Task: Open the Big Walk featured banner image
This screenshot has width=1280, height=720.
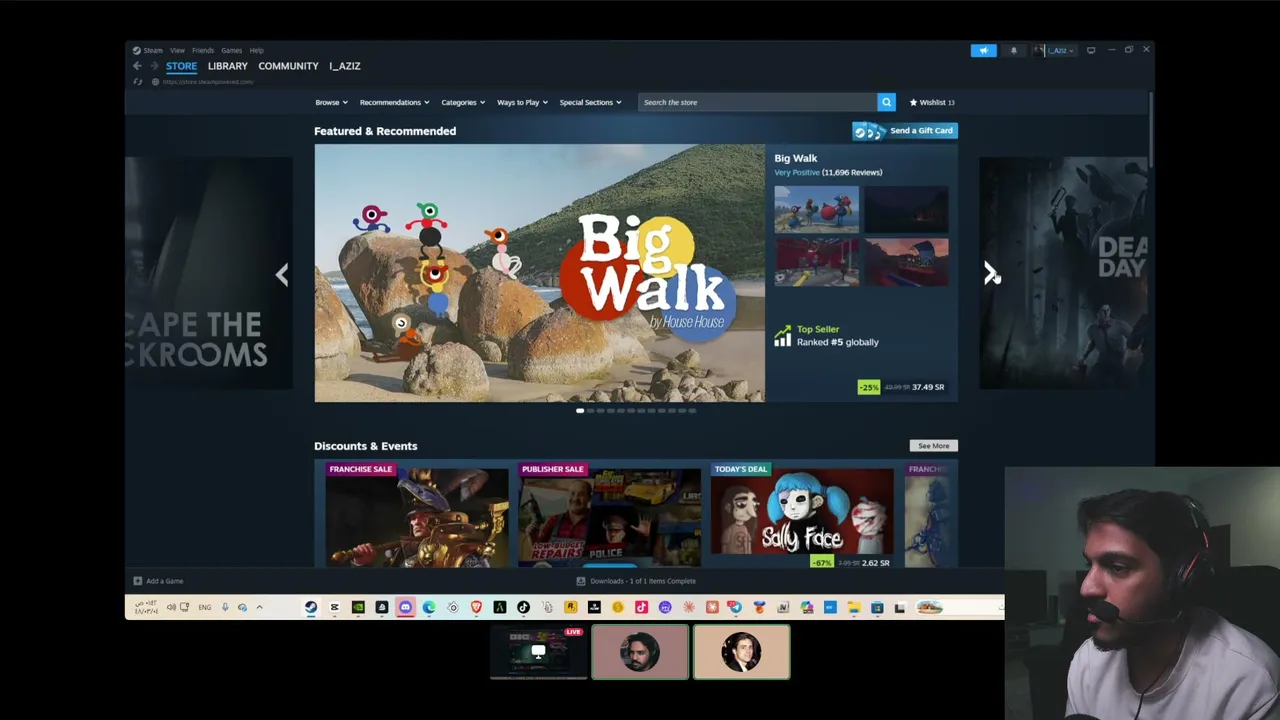Action: (540, 273)
